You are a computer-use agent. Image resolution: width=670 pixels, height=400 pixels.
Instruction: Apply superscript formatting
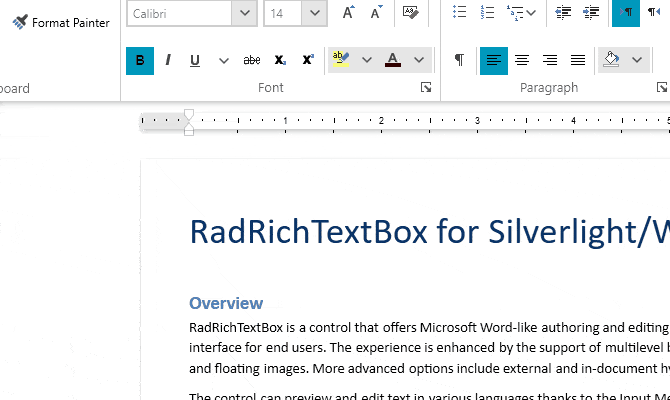(x=308, y=60)
